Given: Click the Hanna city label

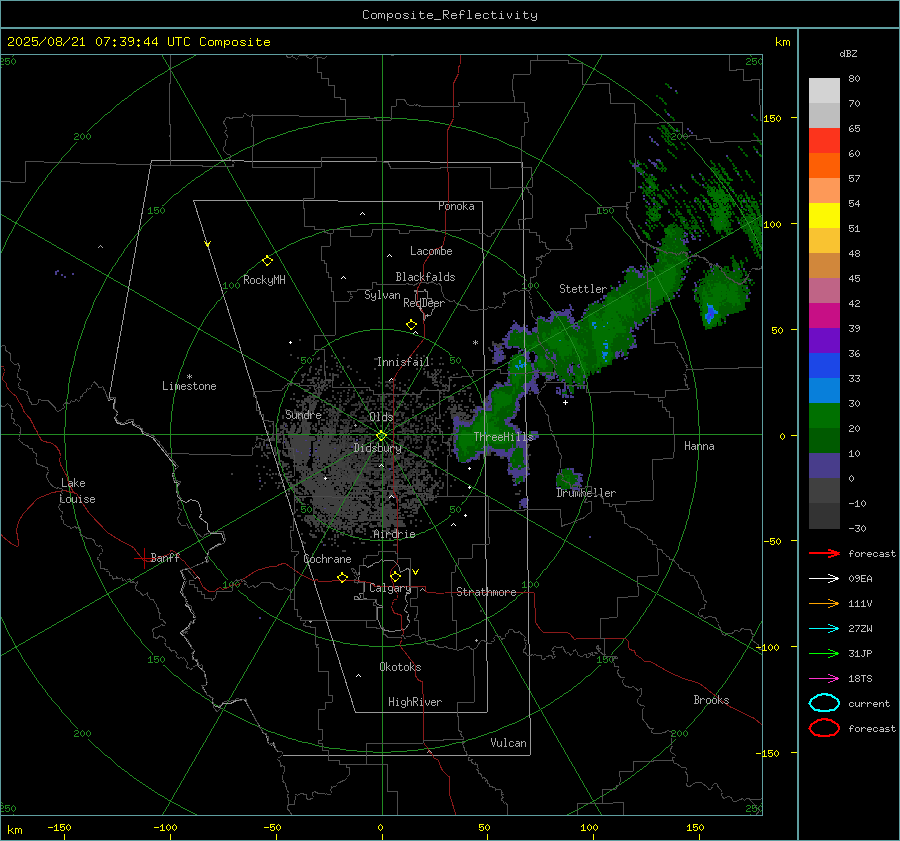Looking at the screenshot, I should [x=699, y=446].
